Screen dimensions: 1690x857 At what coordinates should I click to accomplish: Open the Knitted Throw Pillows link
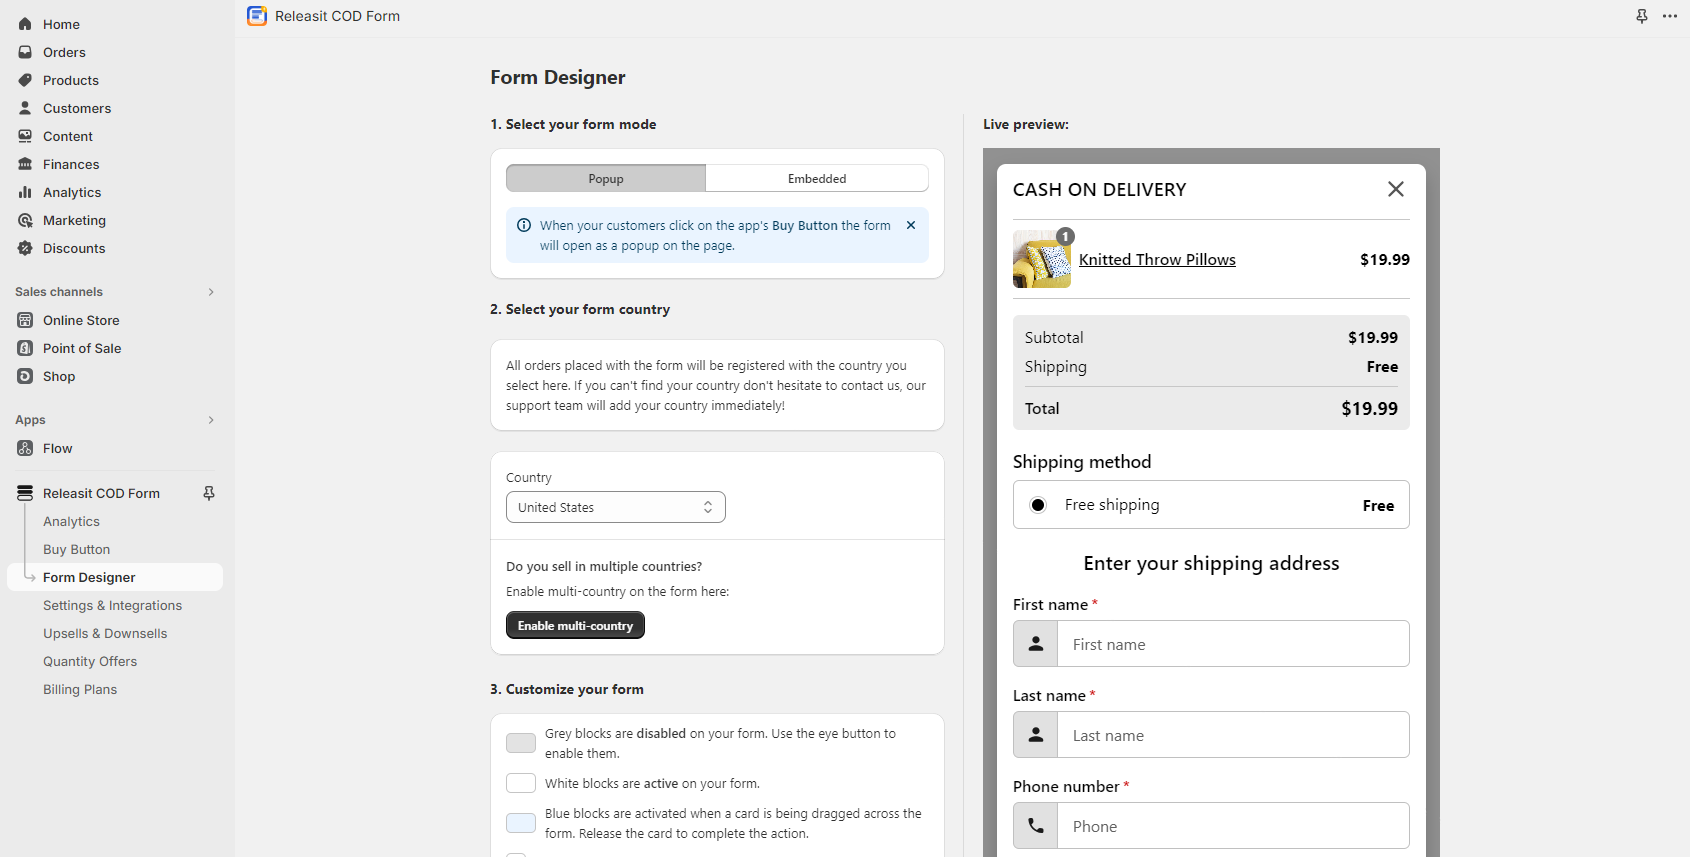pos(1157,259)
